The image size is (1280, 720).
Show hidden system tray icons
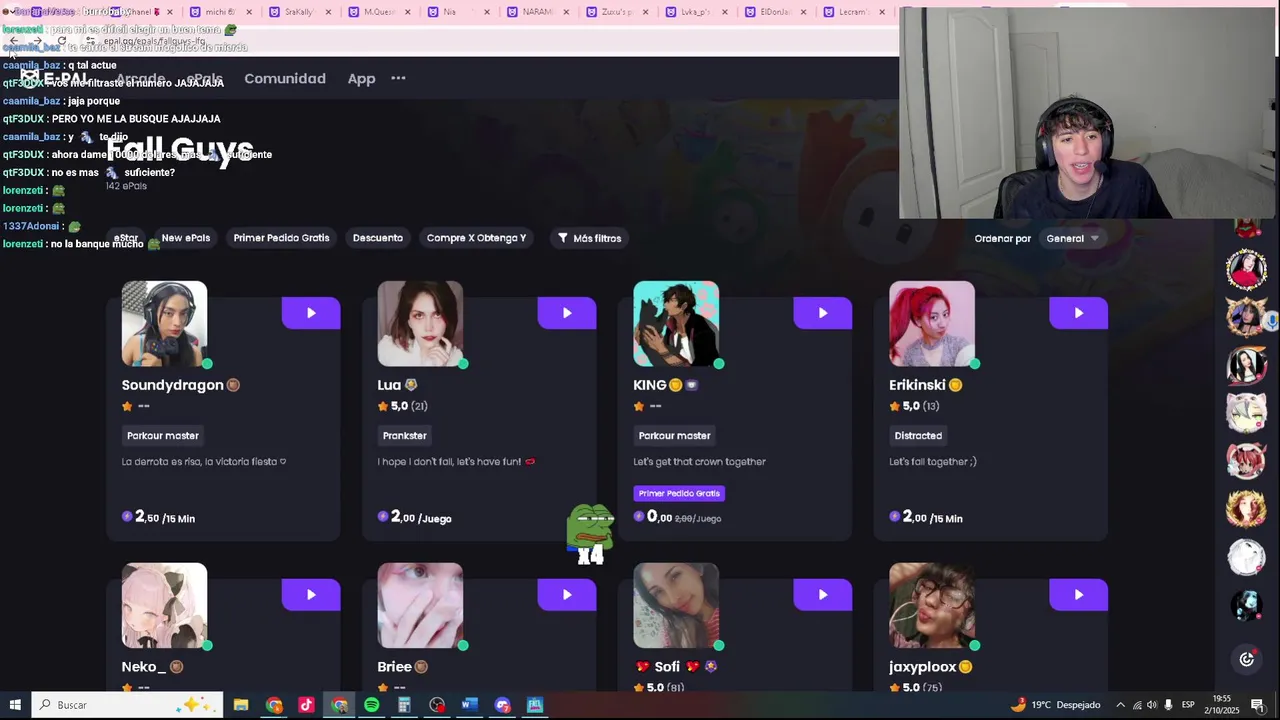[x=1120, y=705]
